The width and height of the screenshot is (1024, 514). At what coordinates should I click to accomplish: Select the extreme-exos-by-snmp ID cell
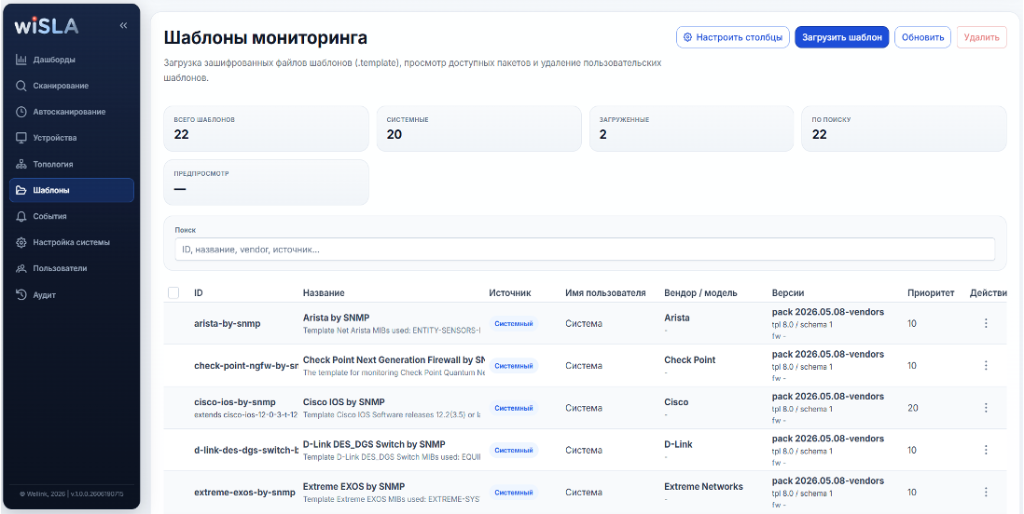click(x=245, y=492)
